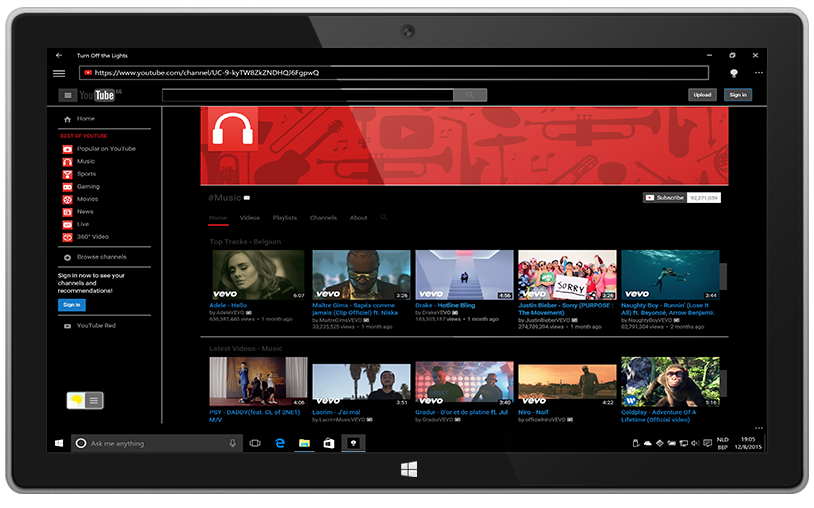This screenshot has height=508, width=814.
Task: Click next arrow on Top Tracks row
Action: pos(723,276)
